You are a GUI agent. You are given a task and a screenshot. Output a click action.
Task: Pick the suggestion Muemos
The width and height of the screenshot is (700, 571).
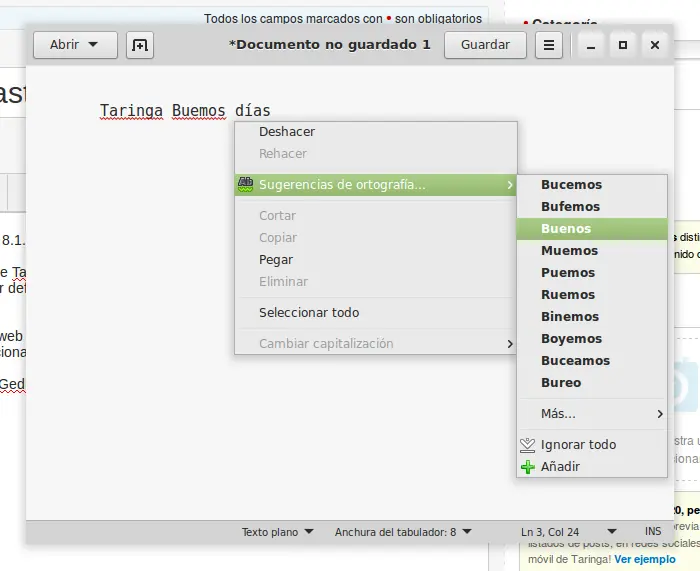click(592, 251)
